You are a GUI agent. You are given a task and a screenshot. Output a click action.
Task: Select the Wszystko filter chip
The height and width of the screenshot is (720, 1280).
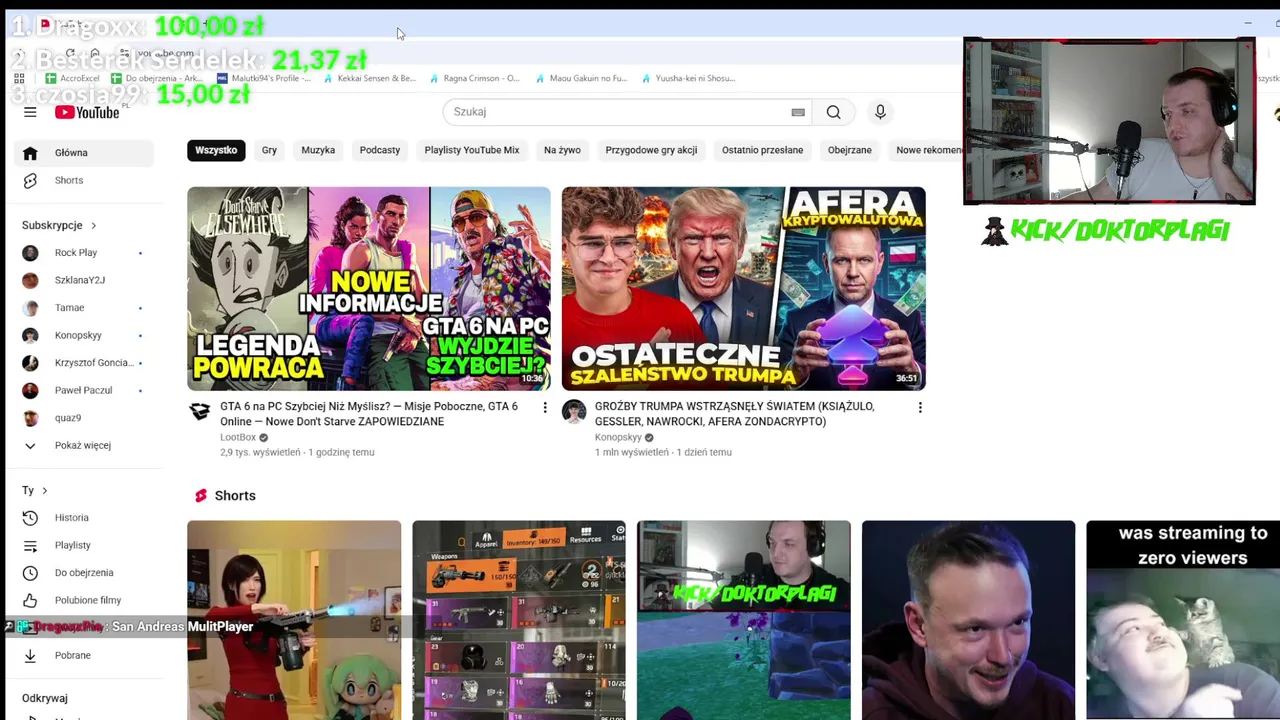coord(216,150)
